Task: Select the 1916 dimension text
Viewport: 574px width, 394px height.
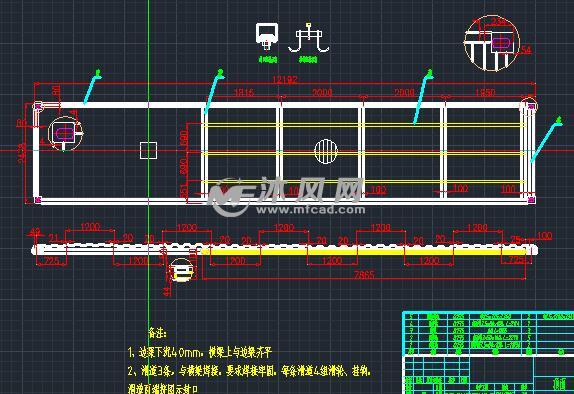Action: 243,92
